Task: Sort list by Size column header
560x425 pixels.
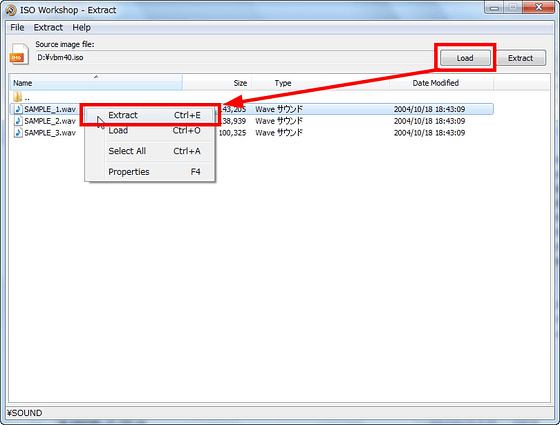Action: coord(217,83)
